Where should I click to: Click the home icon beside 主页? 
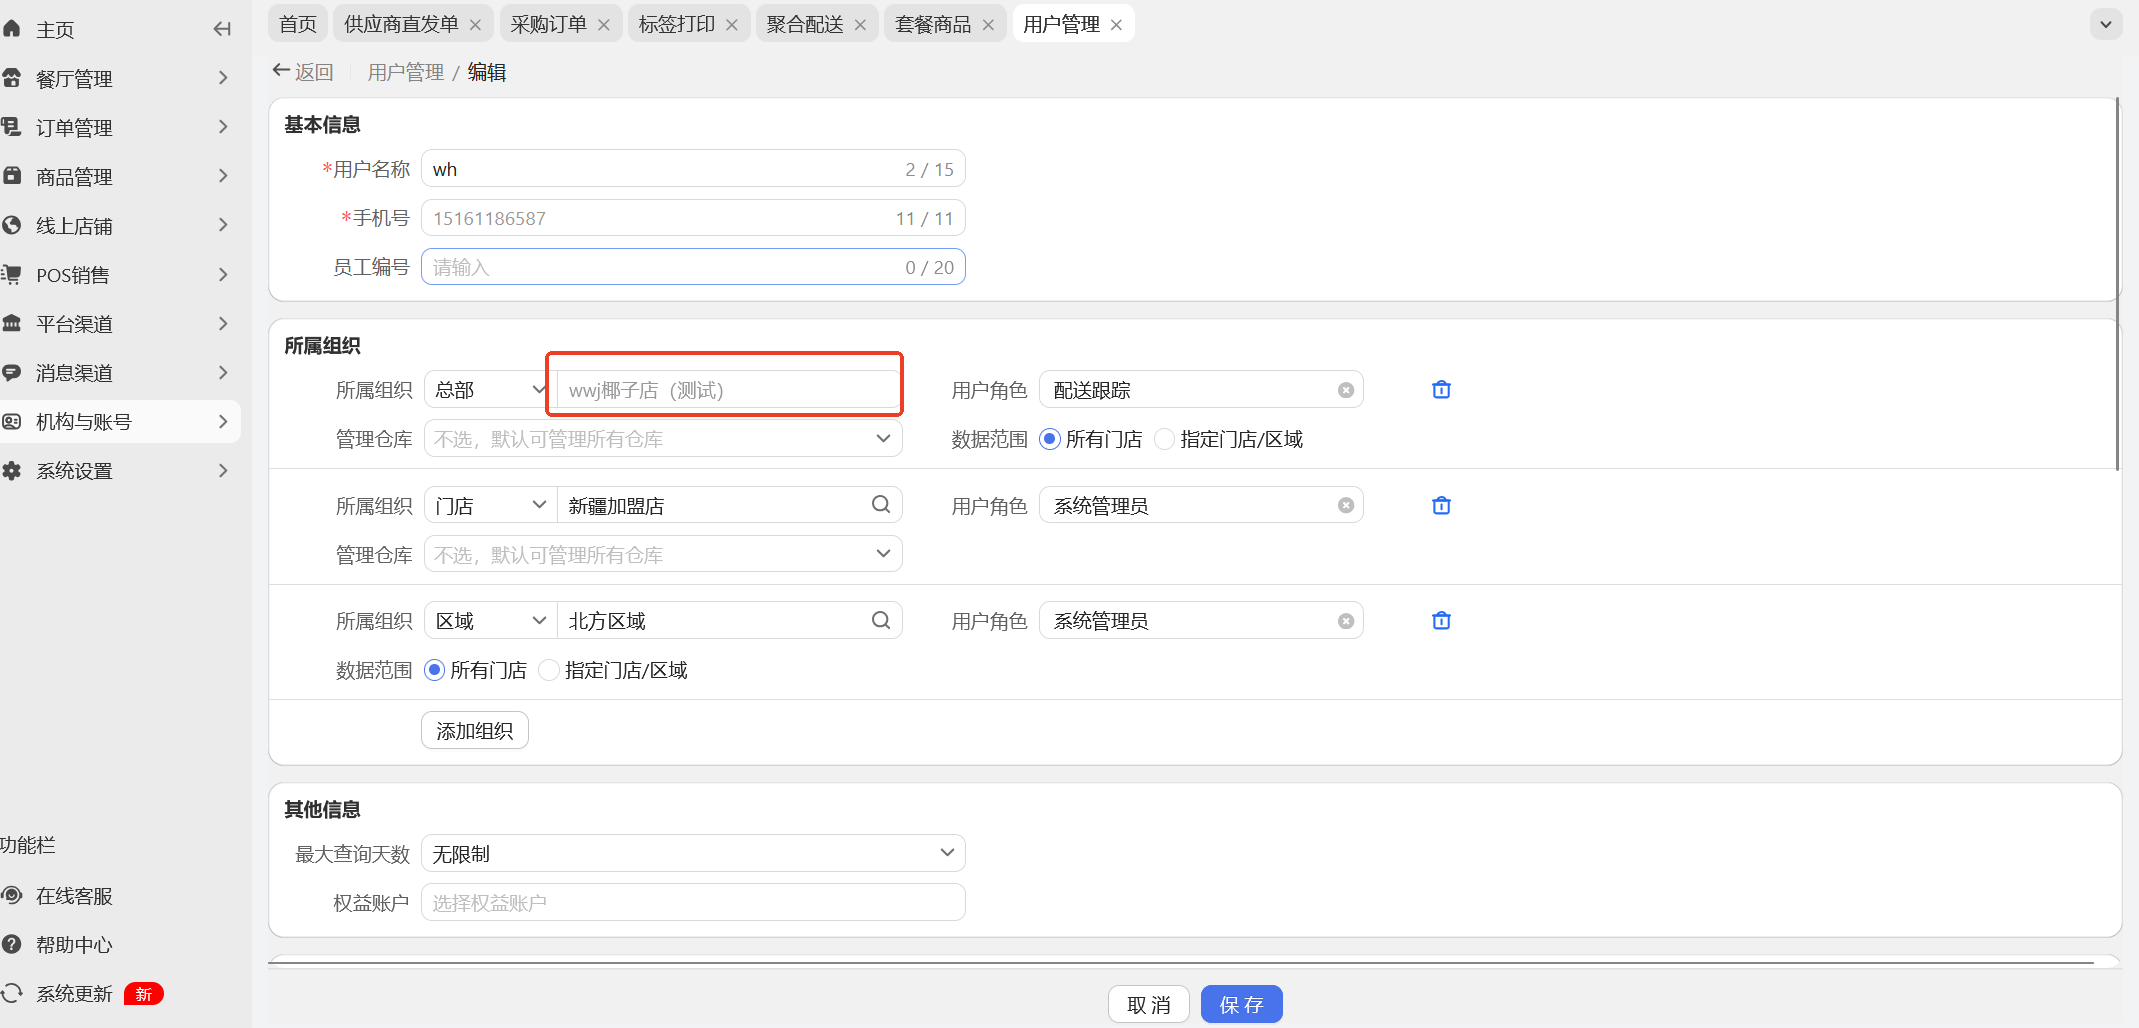point(12,29)
